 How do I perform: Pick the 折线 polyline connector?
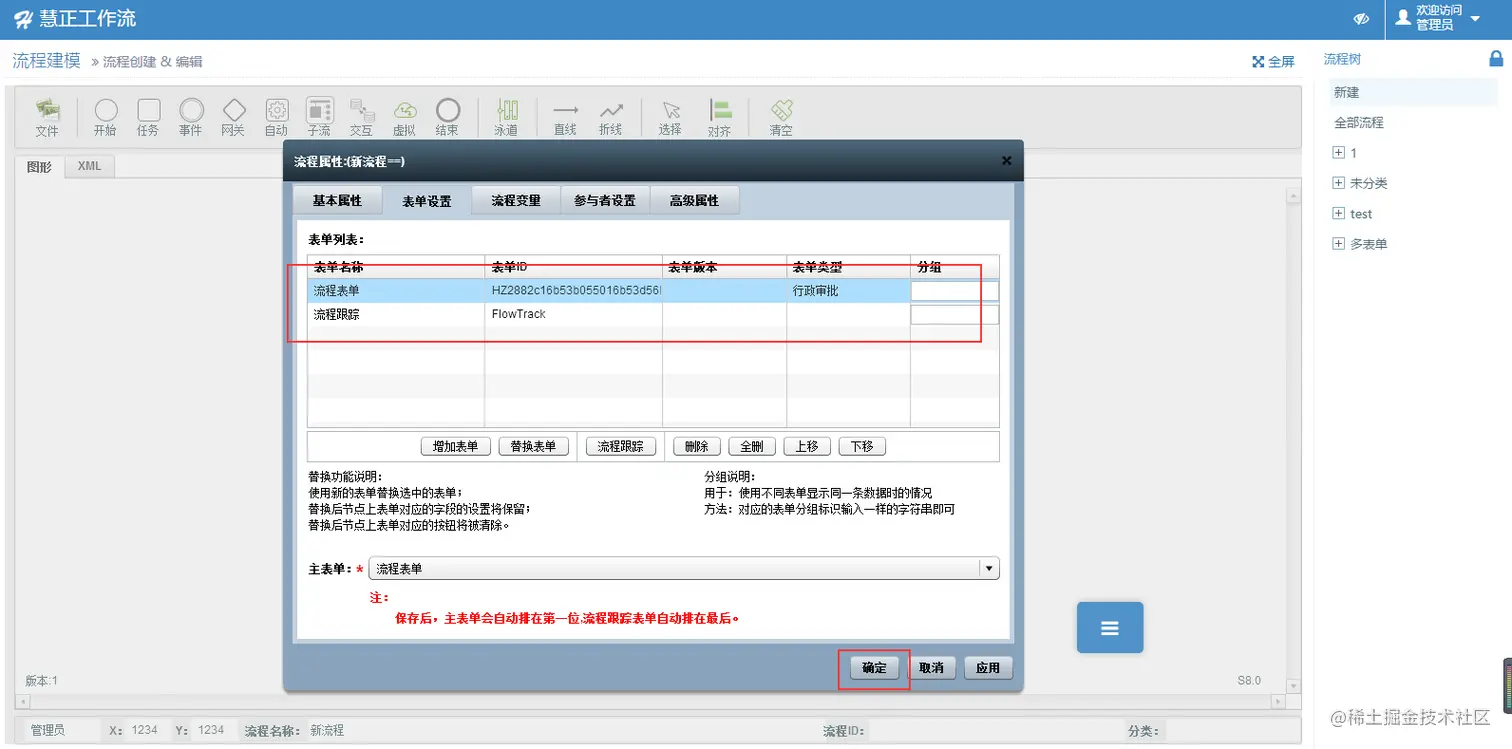pos(610,117)
